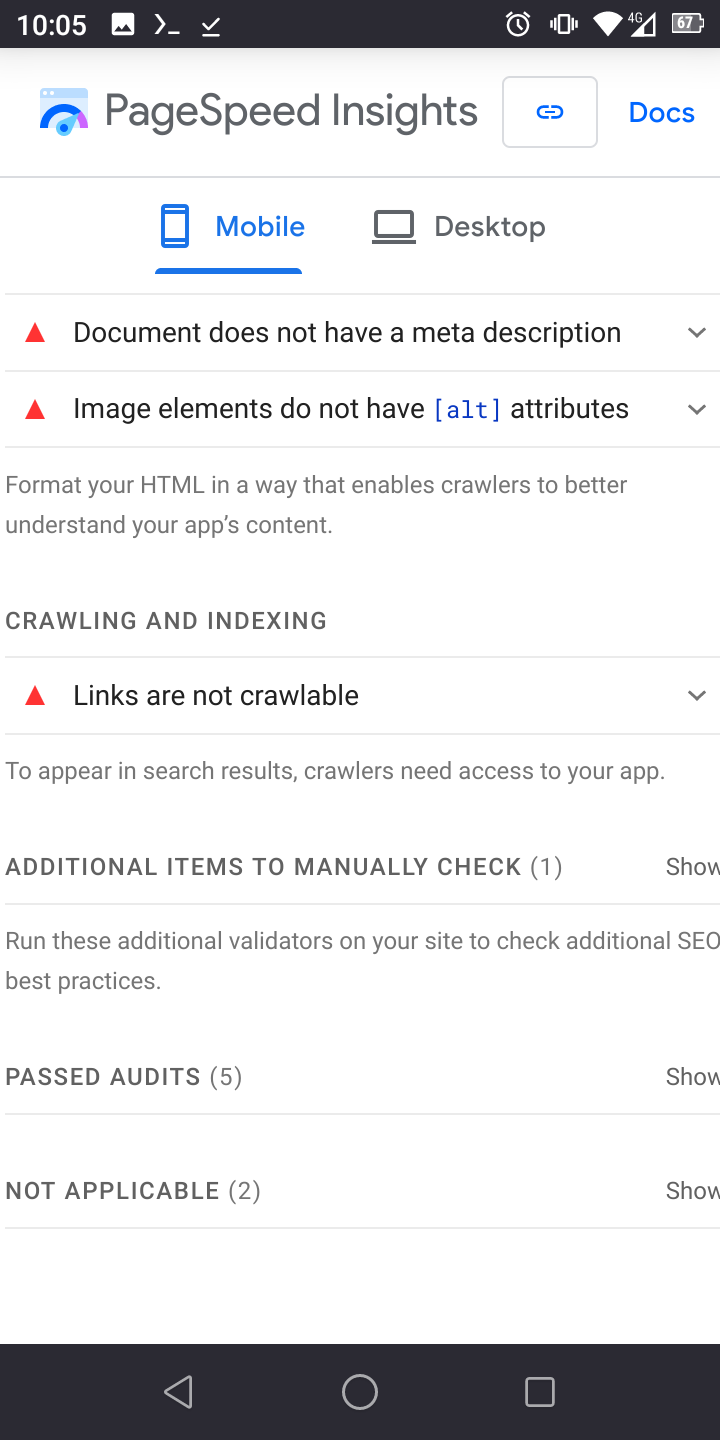This screenshot has width=720, height=1440.
Task: Tap the Android back navigation triangle
Action: pyautogui.click(x=179, y=1391)
